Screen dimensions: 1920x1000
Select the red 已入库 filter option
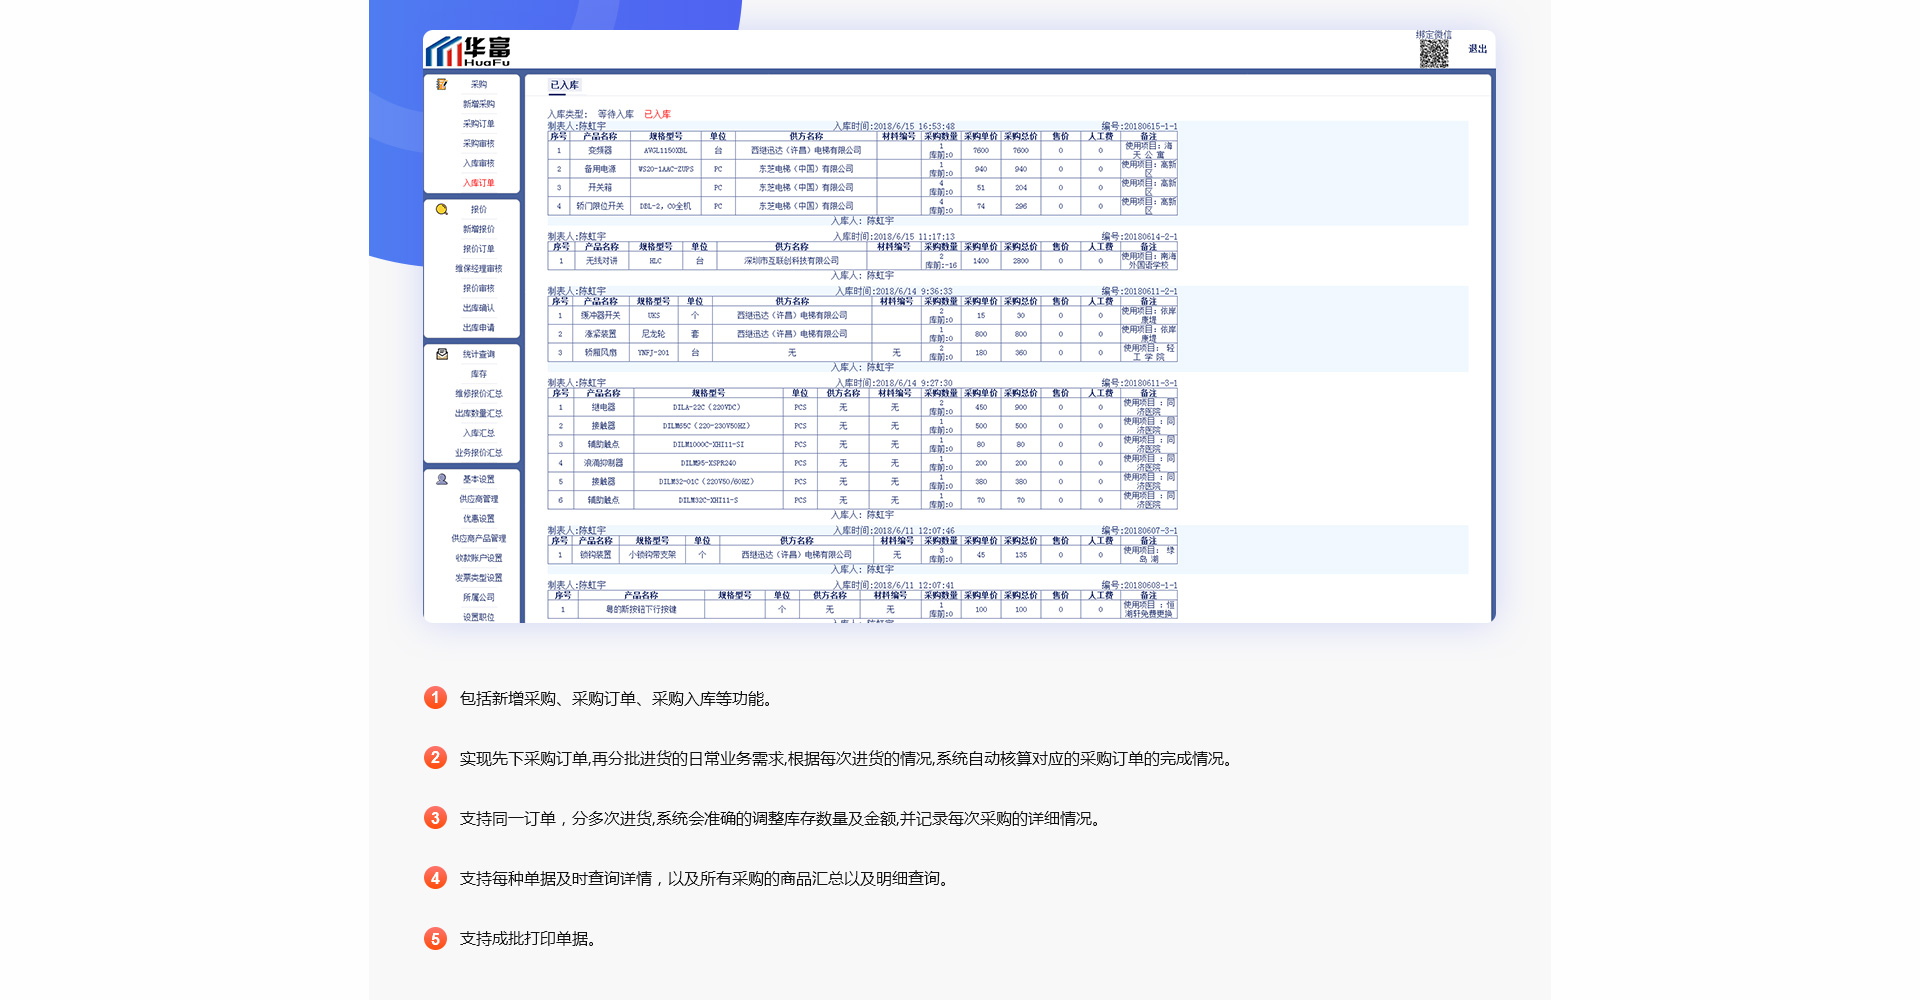(657, 114)
